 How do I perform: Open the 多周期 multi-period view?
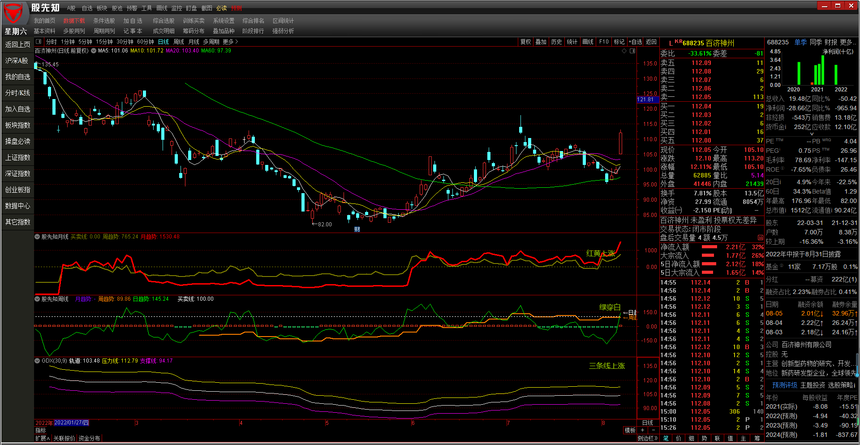tap(211, 42)
